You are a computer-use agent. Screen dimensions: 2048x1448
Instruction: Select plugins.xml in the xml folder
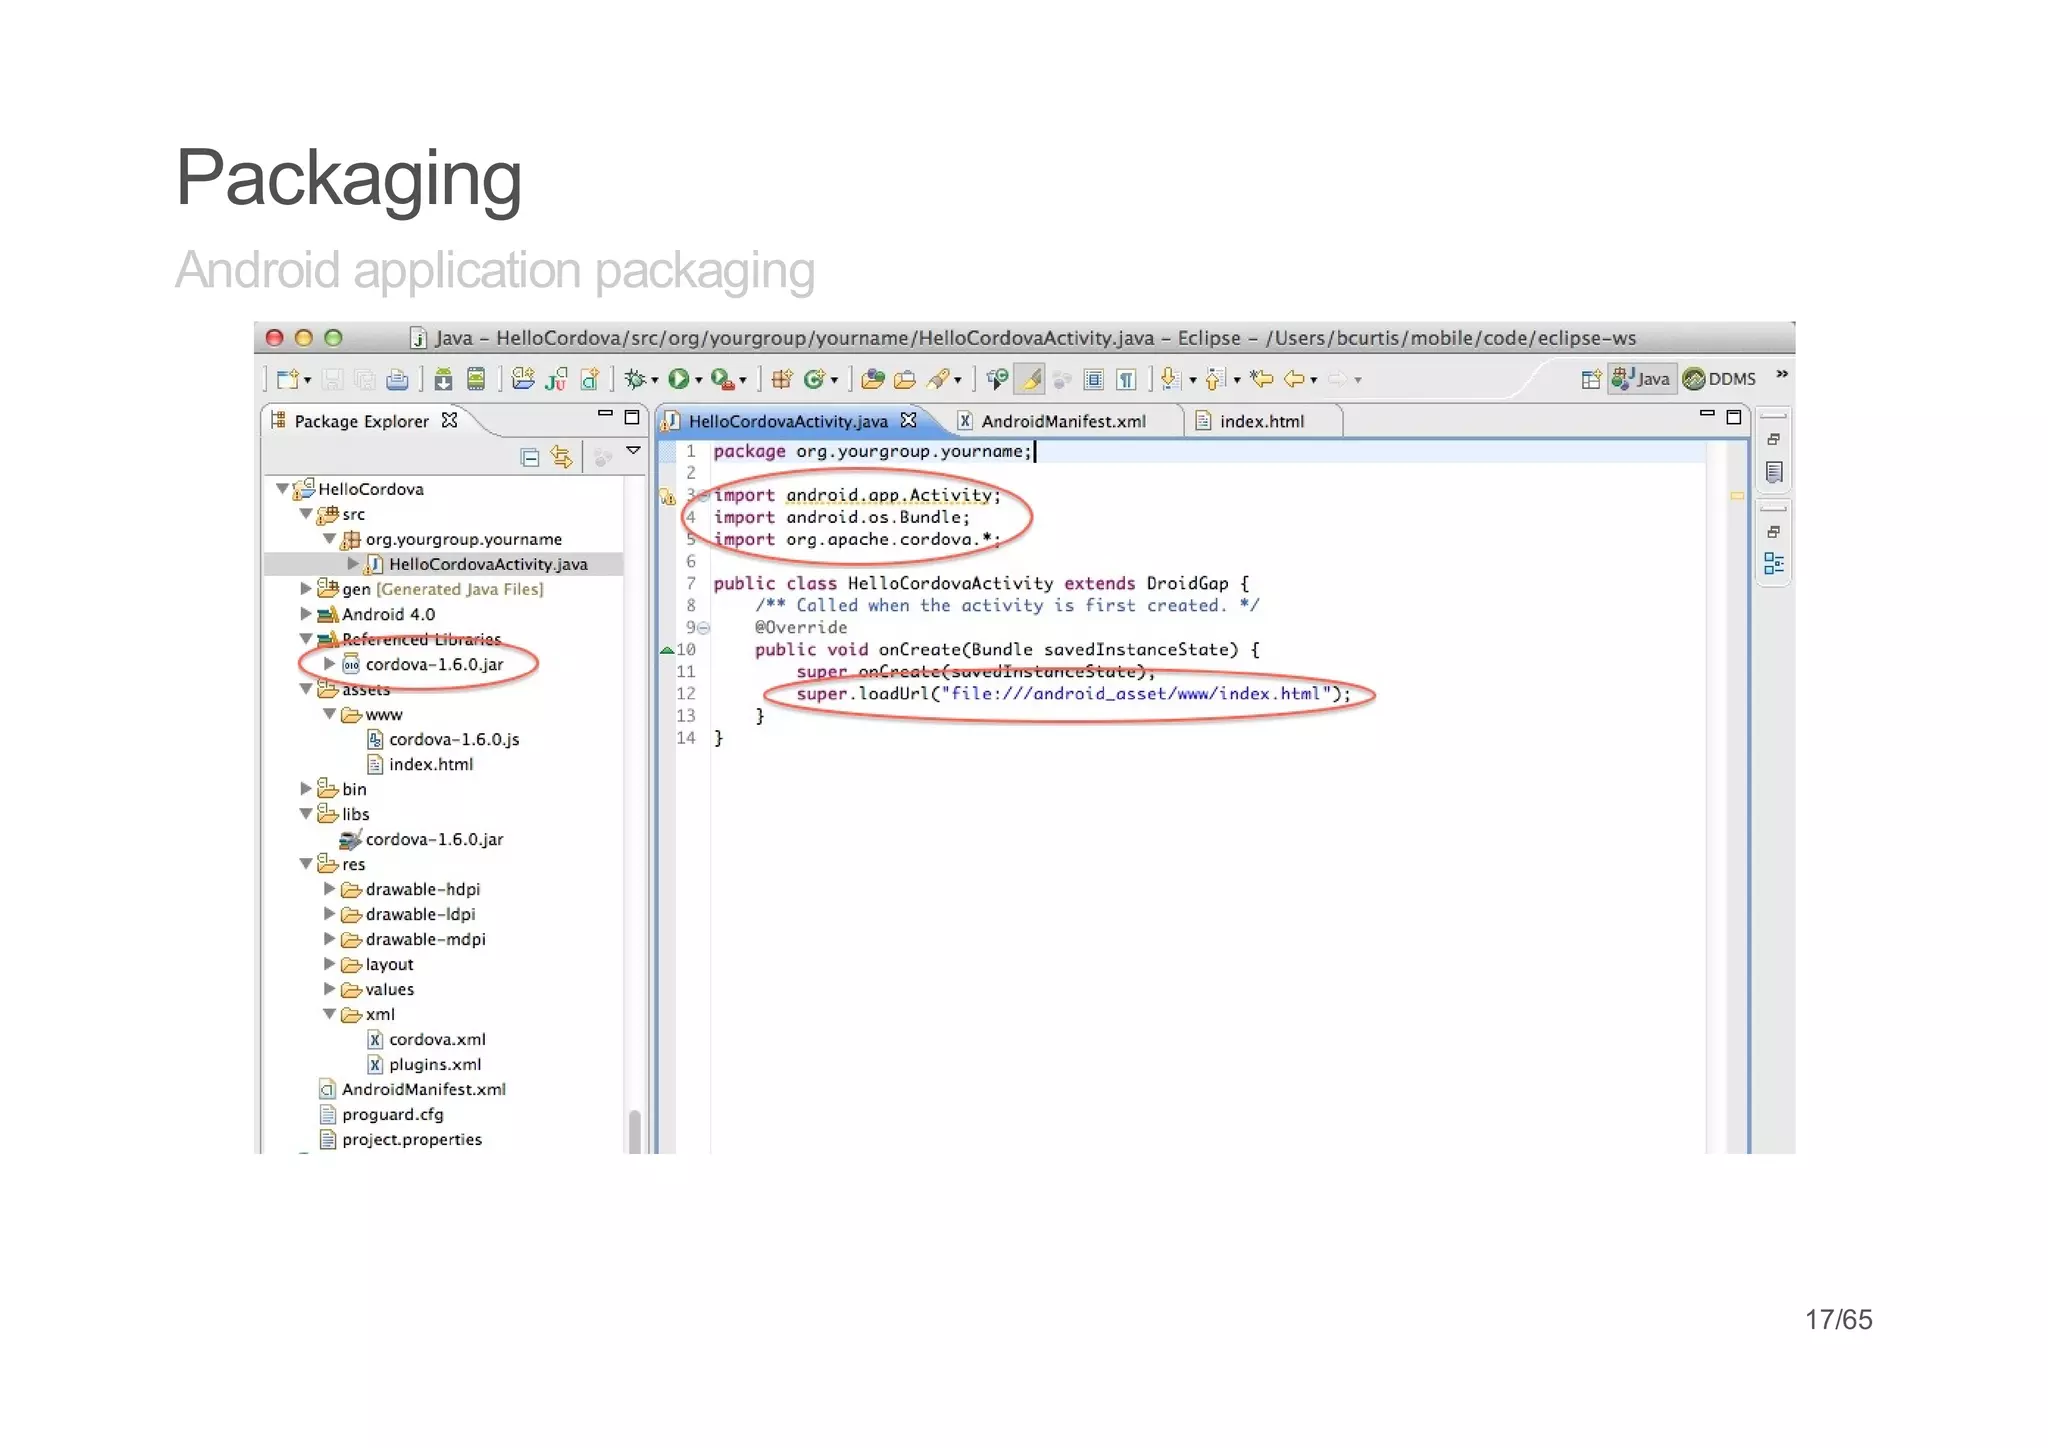pyautogui.click(x=435, y=1064)
